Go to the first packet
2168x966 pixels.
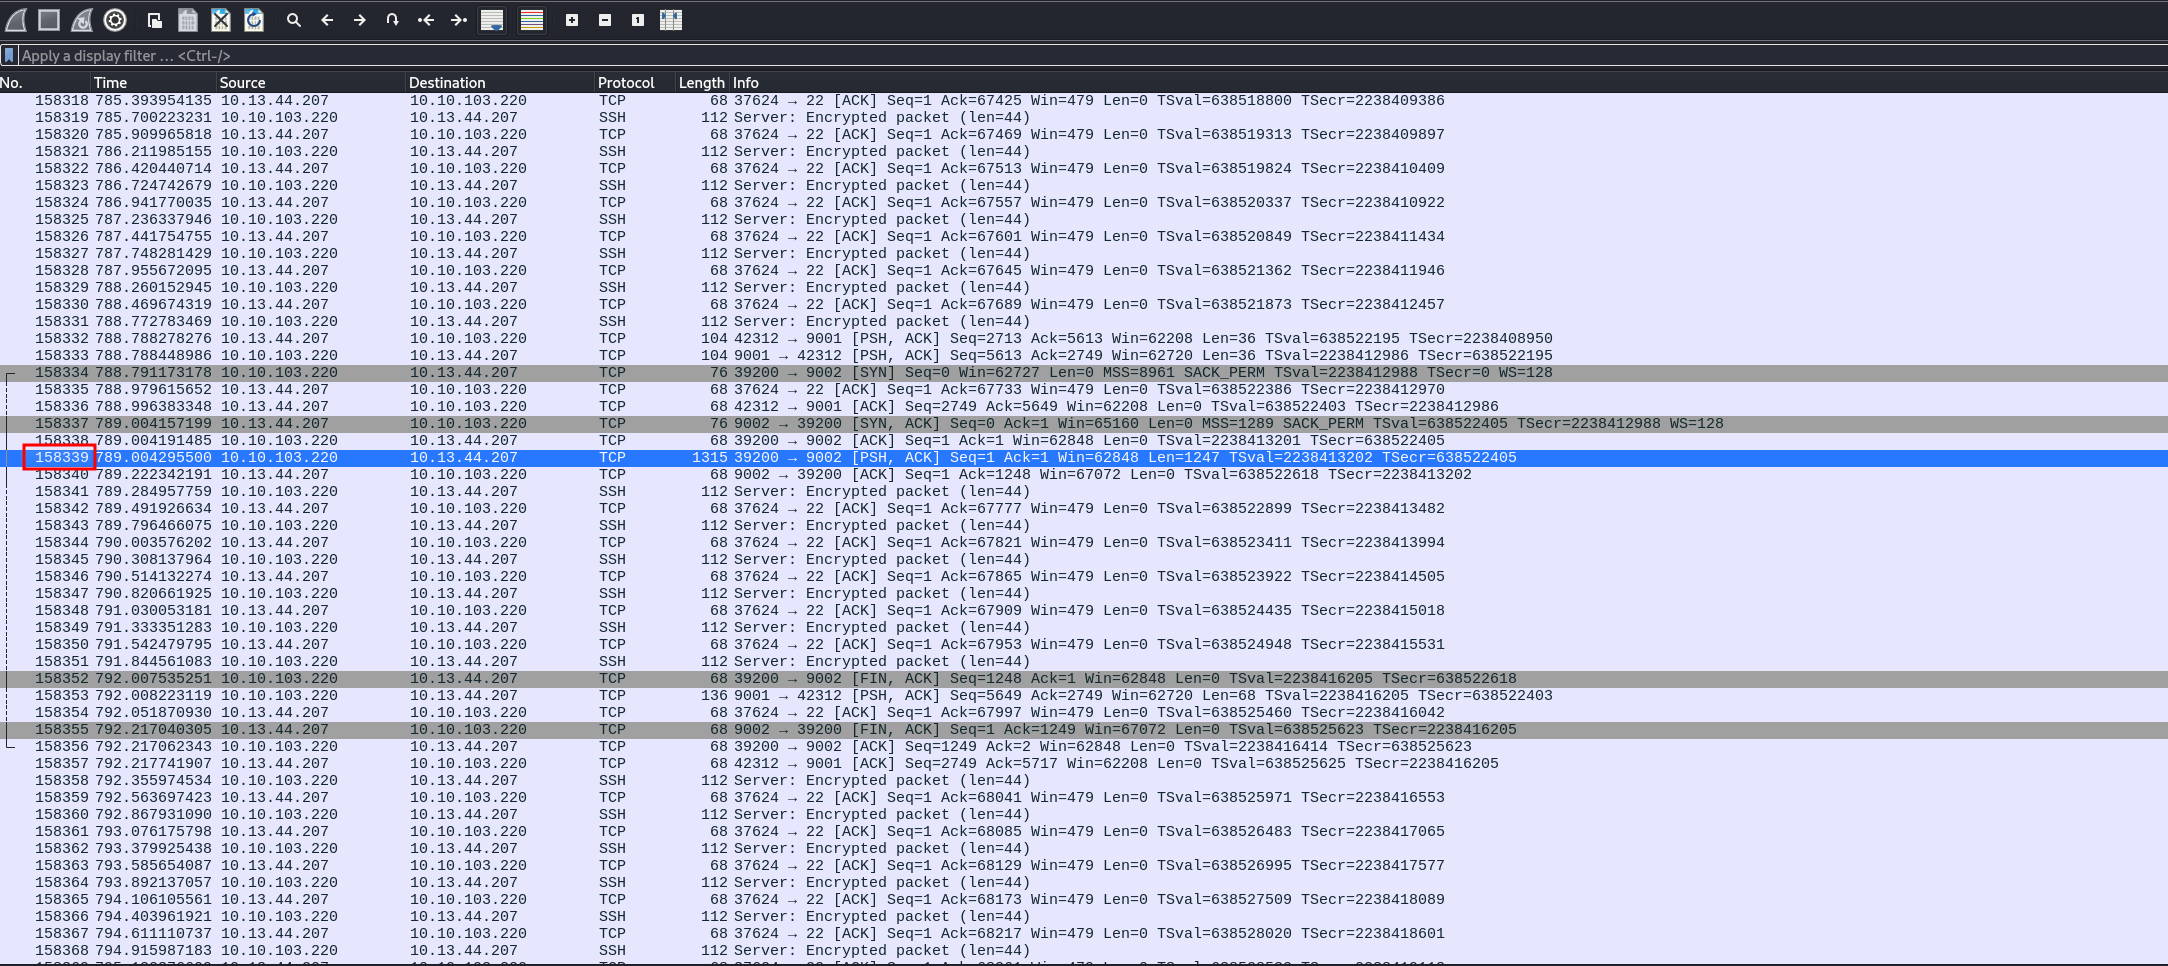tap(425, 20)
